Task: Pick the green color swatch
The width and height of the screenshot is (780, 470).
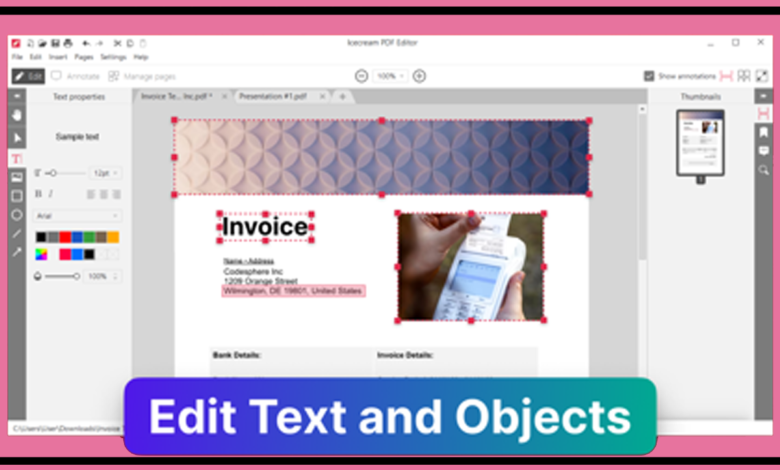Action: [89, 237]
